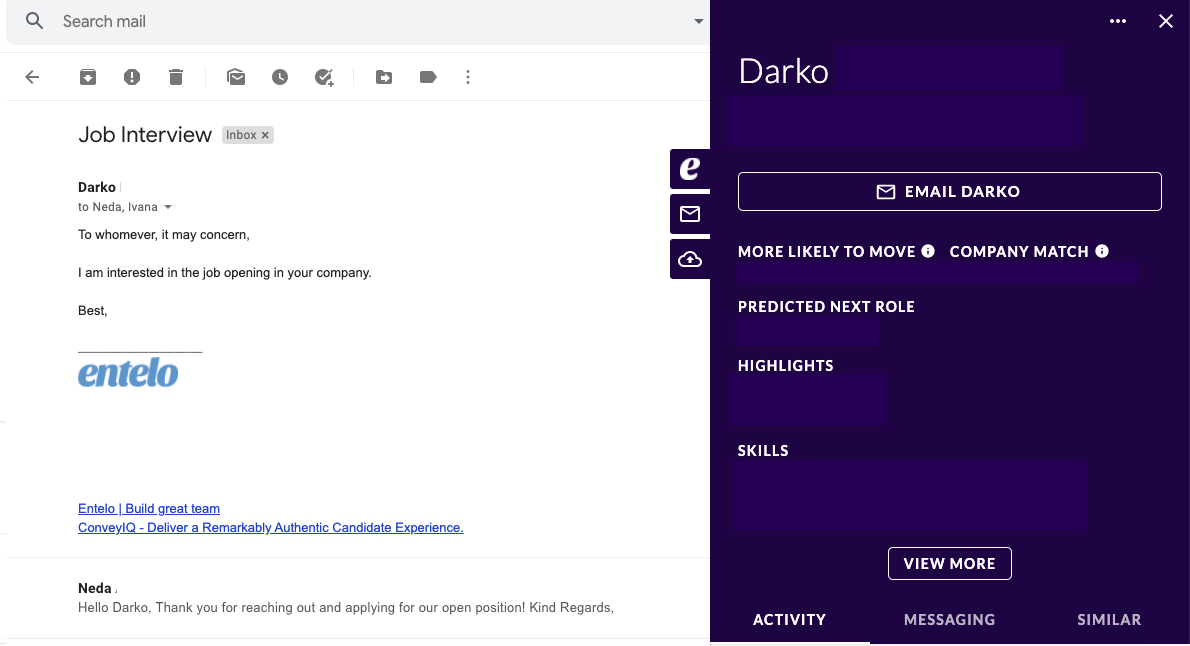The width and height of the screenshot is (1190, 646).
Task: Mark email as unread
Action: [x=236, y=77]
